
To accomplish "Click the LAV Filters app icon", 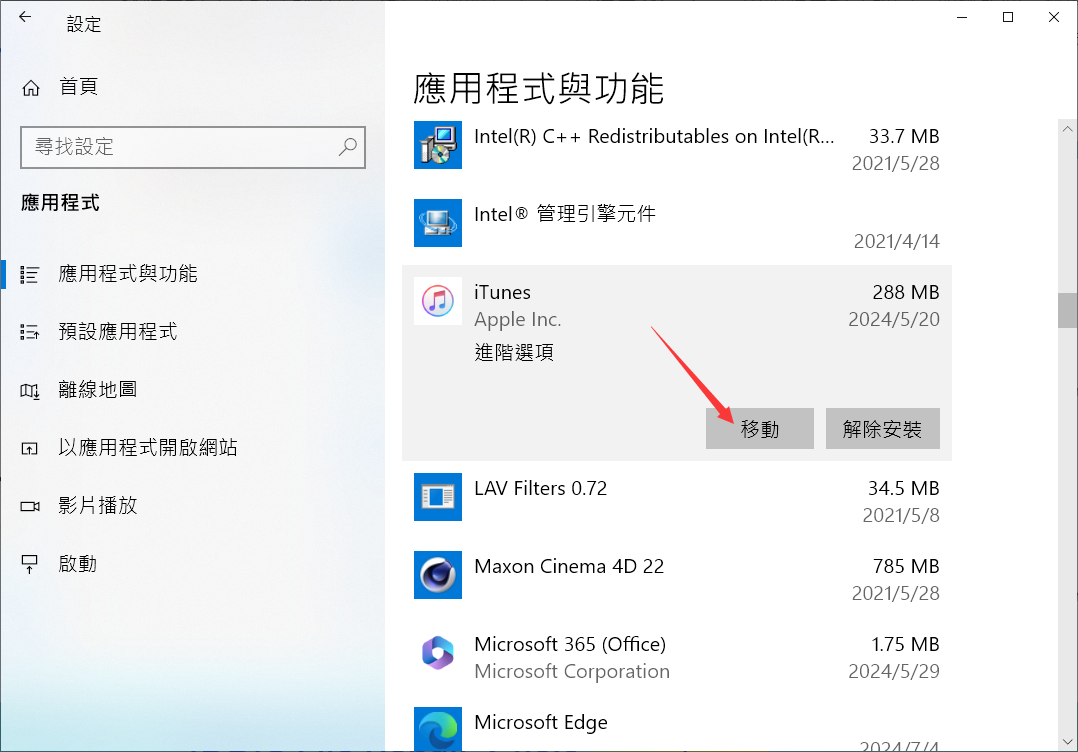I will pos(438,497).
